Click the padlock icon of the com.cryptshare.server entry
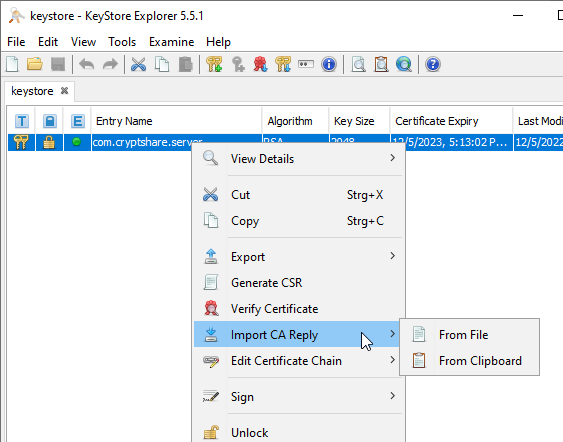 click(x=49, y=142)
